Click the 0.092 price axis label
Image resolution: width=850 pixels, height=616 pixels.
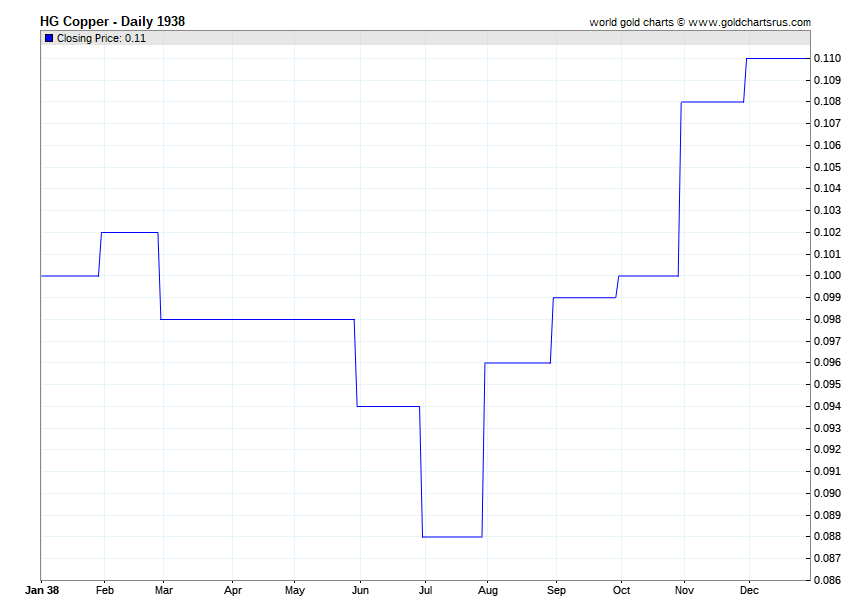[x=827, y=450]
